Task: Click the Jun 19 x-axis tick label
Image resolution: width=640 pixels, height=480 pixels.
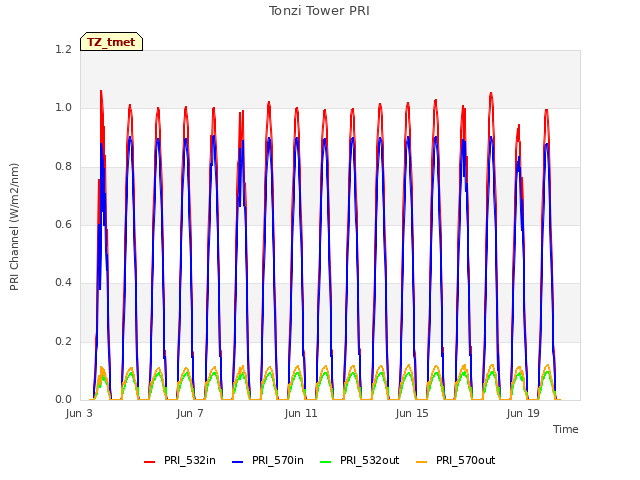Action: (x=523, y=413)
